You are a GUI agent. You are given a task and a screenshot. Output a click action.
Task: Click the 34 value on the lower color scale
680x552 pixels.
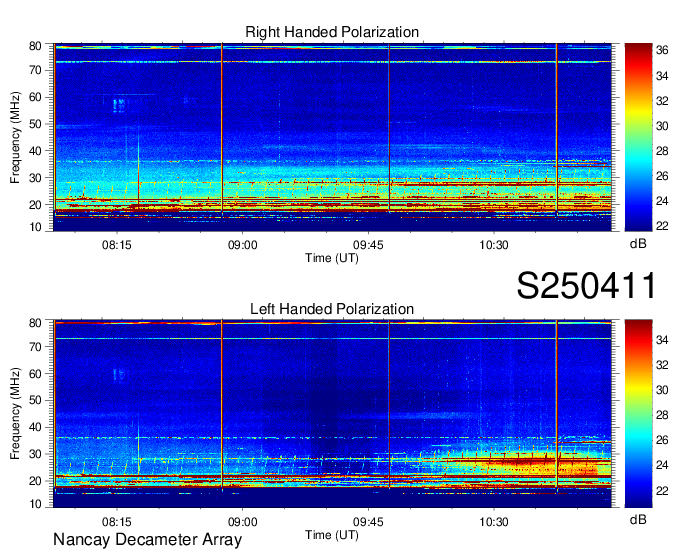coord(662,340)
